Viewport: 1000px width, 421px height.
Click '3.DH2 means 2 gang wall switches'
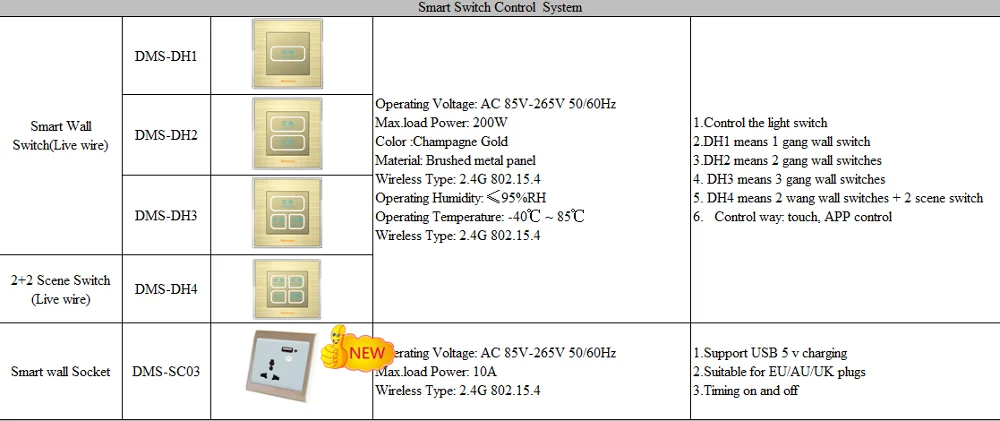(x=788, y=160)
